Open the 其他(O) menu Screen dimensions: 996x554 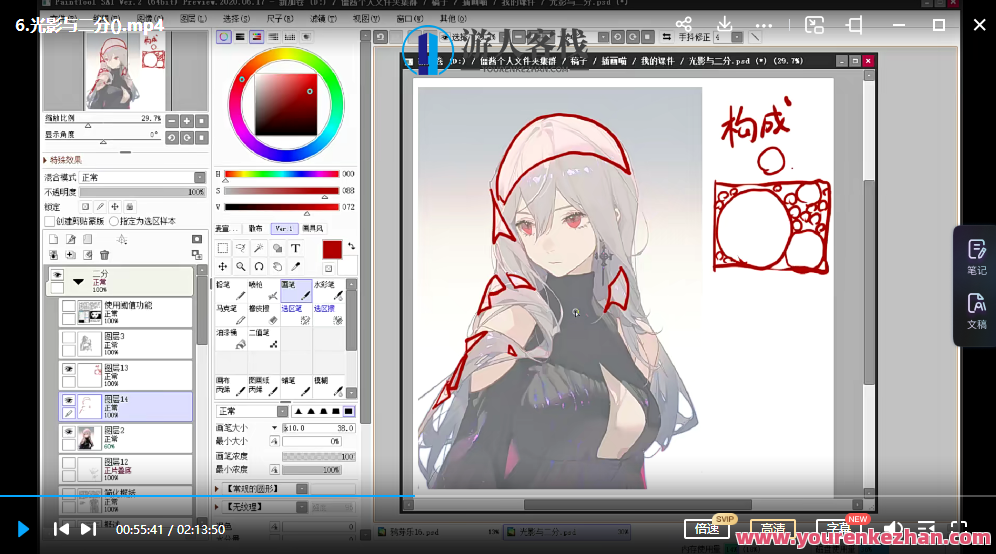click(453, 18)
